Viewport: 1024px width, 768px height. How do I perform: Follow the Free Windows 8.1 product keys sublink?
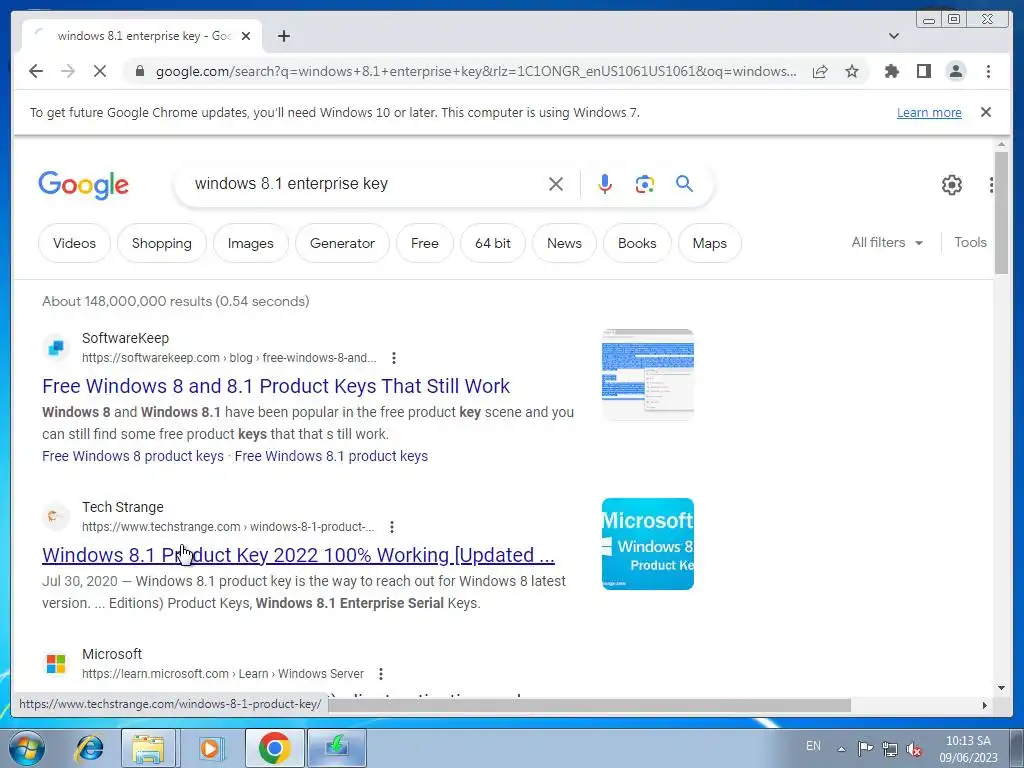coord(331,456)
